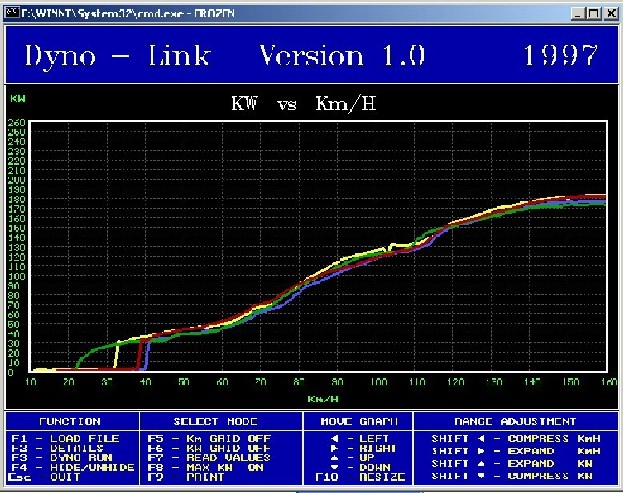Image resolution: width=623 pixels, height=493 pixels.
Task: Click 'F8 - MAX KW ON' option
Action: tap(205, 467)
